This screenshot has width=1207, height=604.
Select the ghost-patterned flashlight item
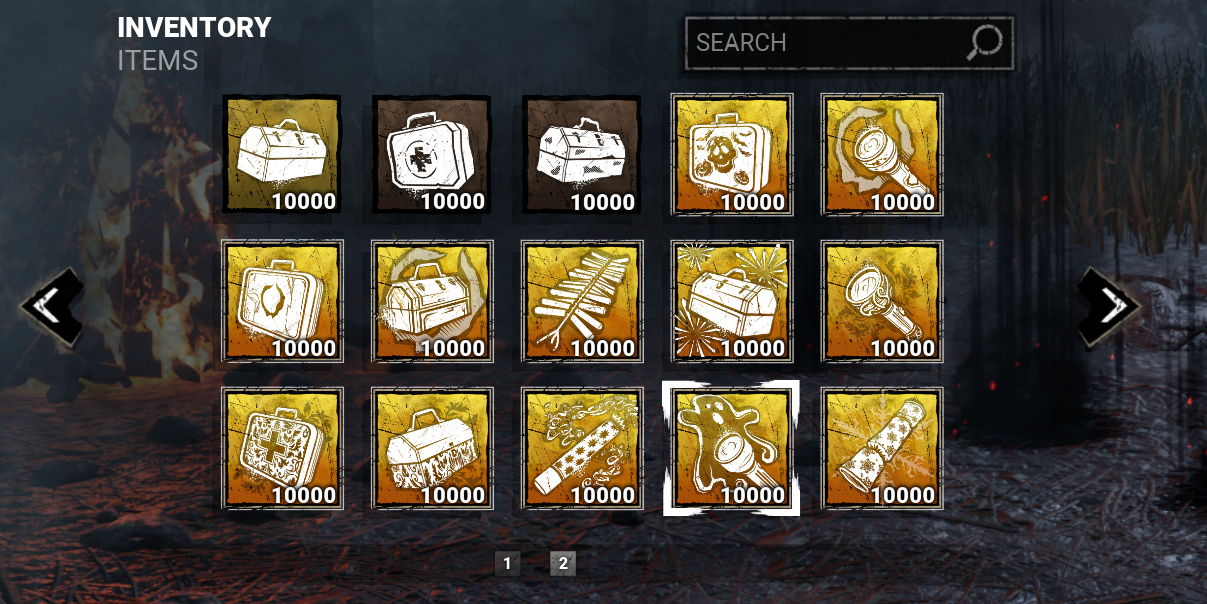731,448
